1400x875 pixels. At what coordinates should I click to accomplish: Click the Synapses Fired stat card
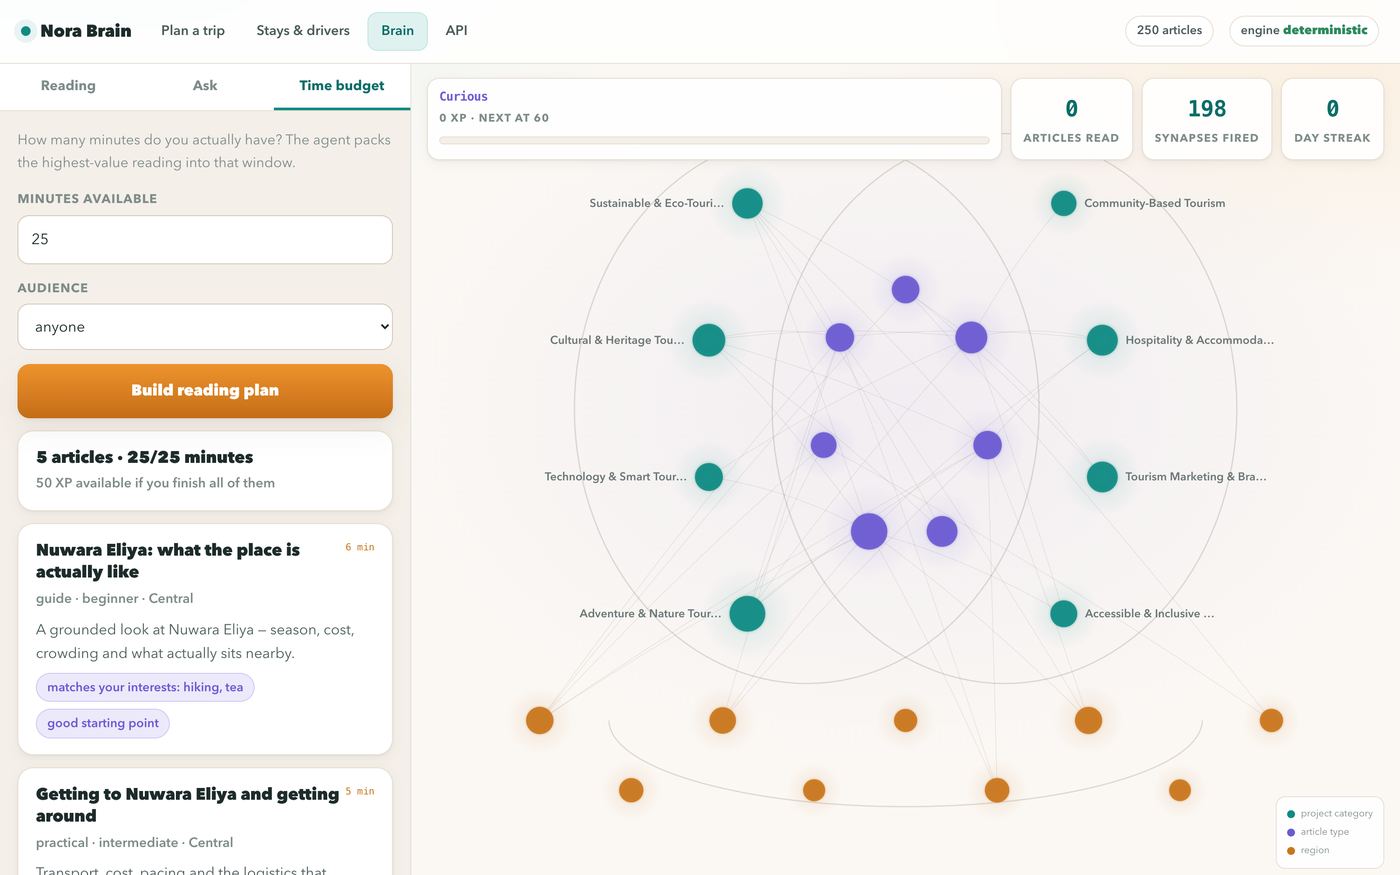tap(1207, 119)
